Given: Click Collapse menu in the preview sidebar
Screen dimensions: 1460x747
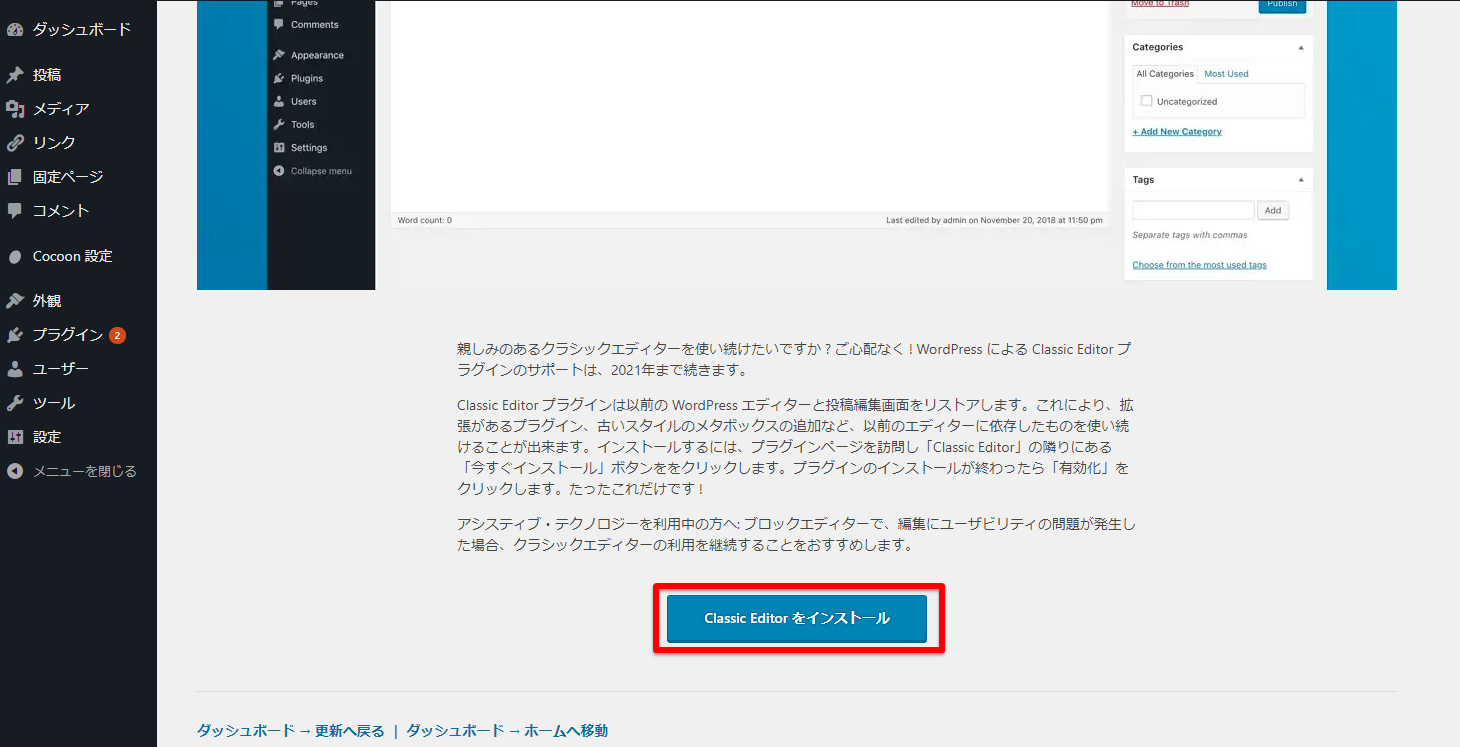Looking at the screenshot, I should click(x=321, y=171).
